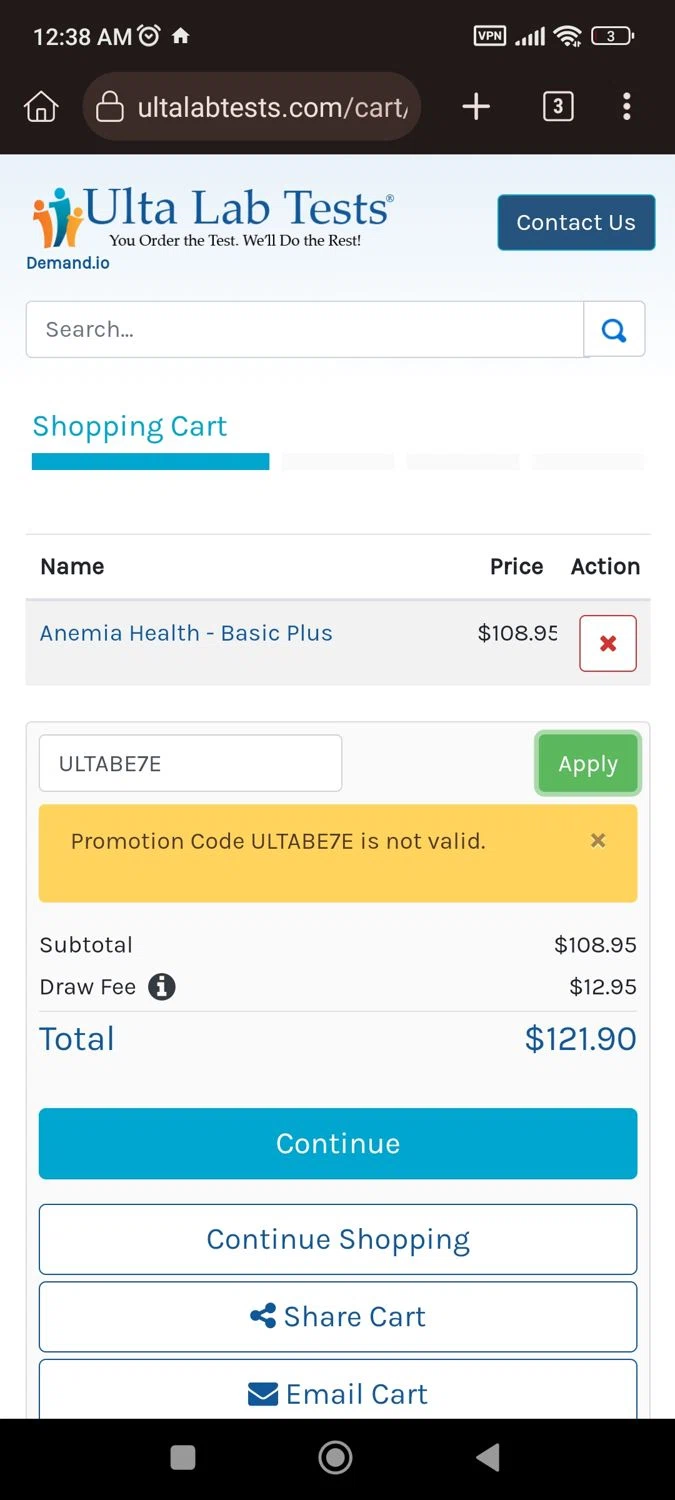This screenshot has width=675, height=1500.
Task: Focus the promotion code input field
Action: point(190,764)
